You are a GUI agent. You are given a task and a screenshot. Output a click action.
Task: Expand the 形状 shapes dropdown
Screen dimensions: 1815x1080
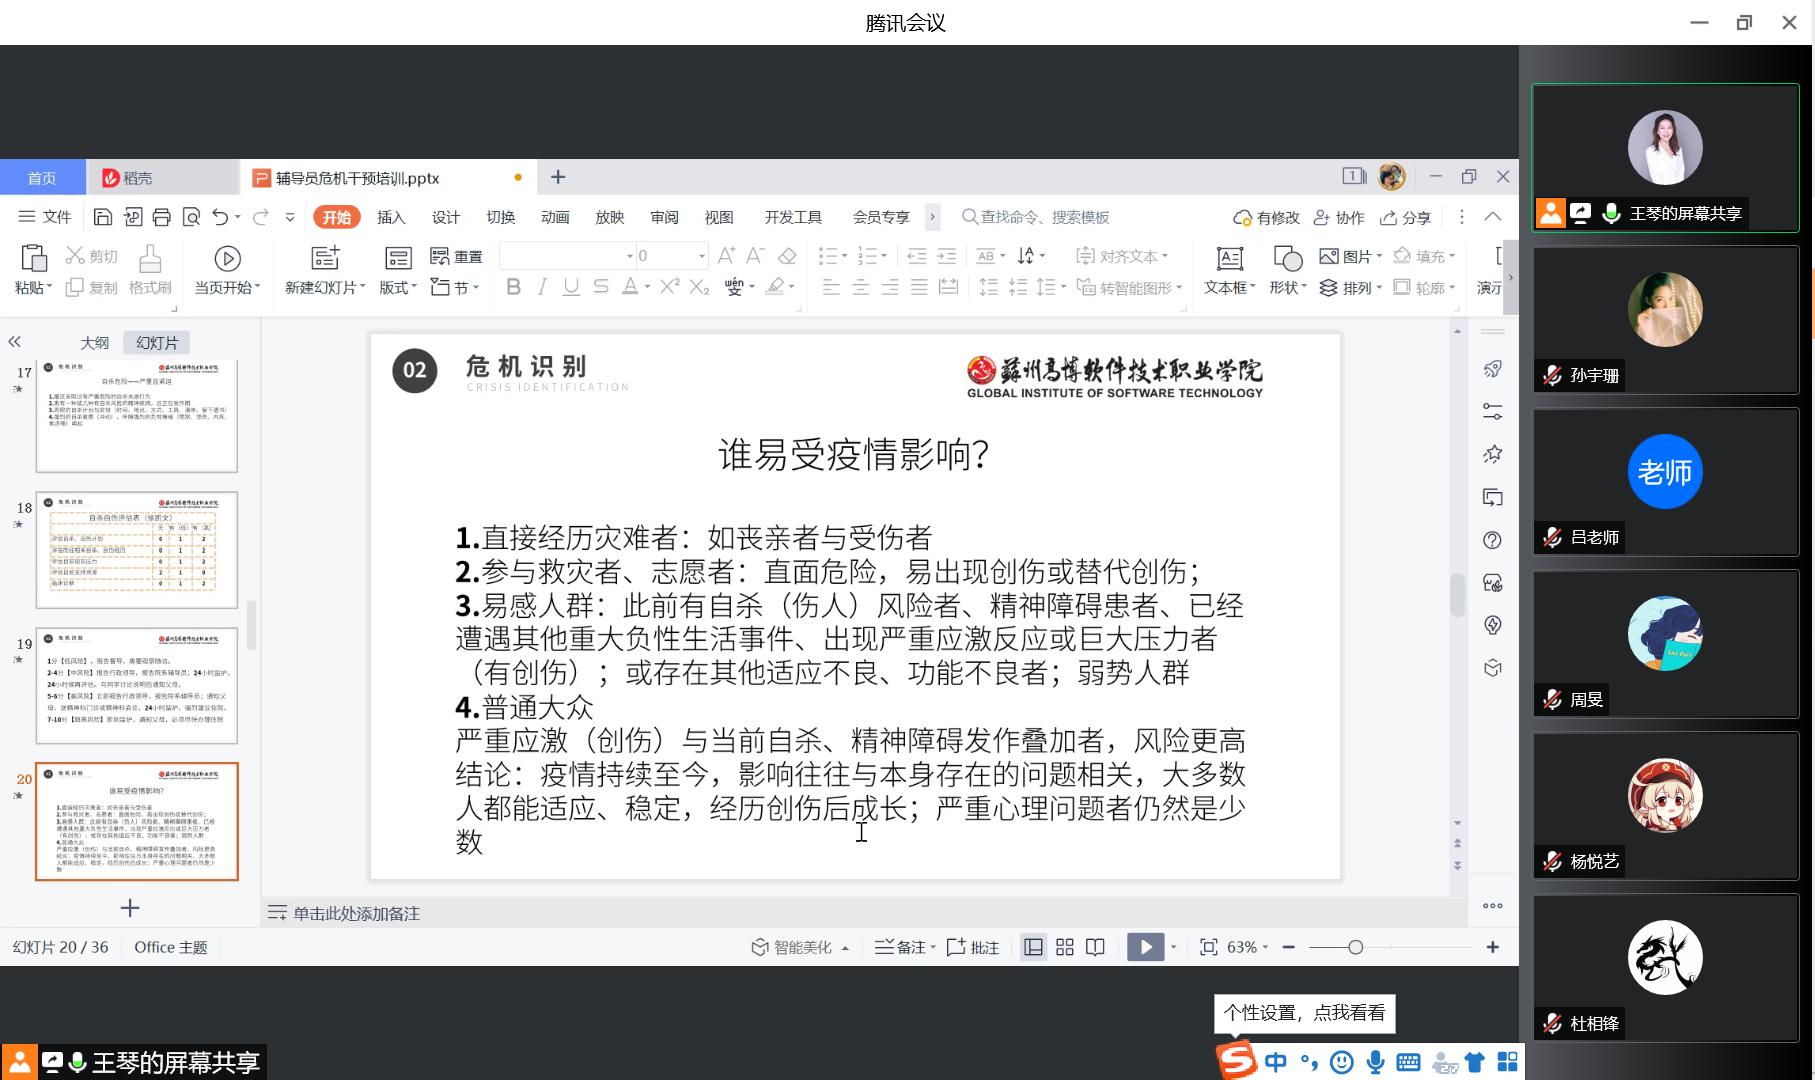tap(1288, 288)
